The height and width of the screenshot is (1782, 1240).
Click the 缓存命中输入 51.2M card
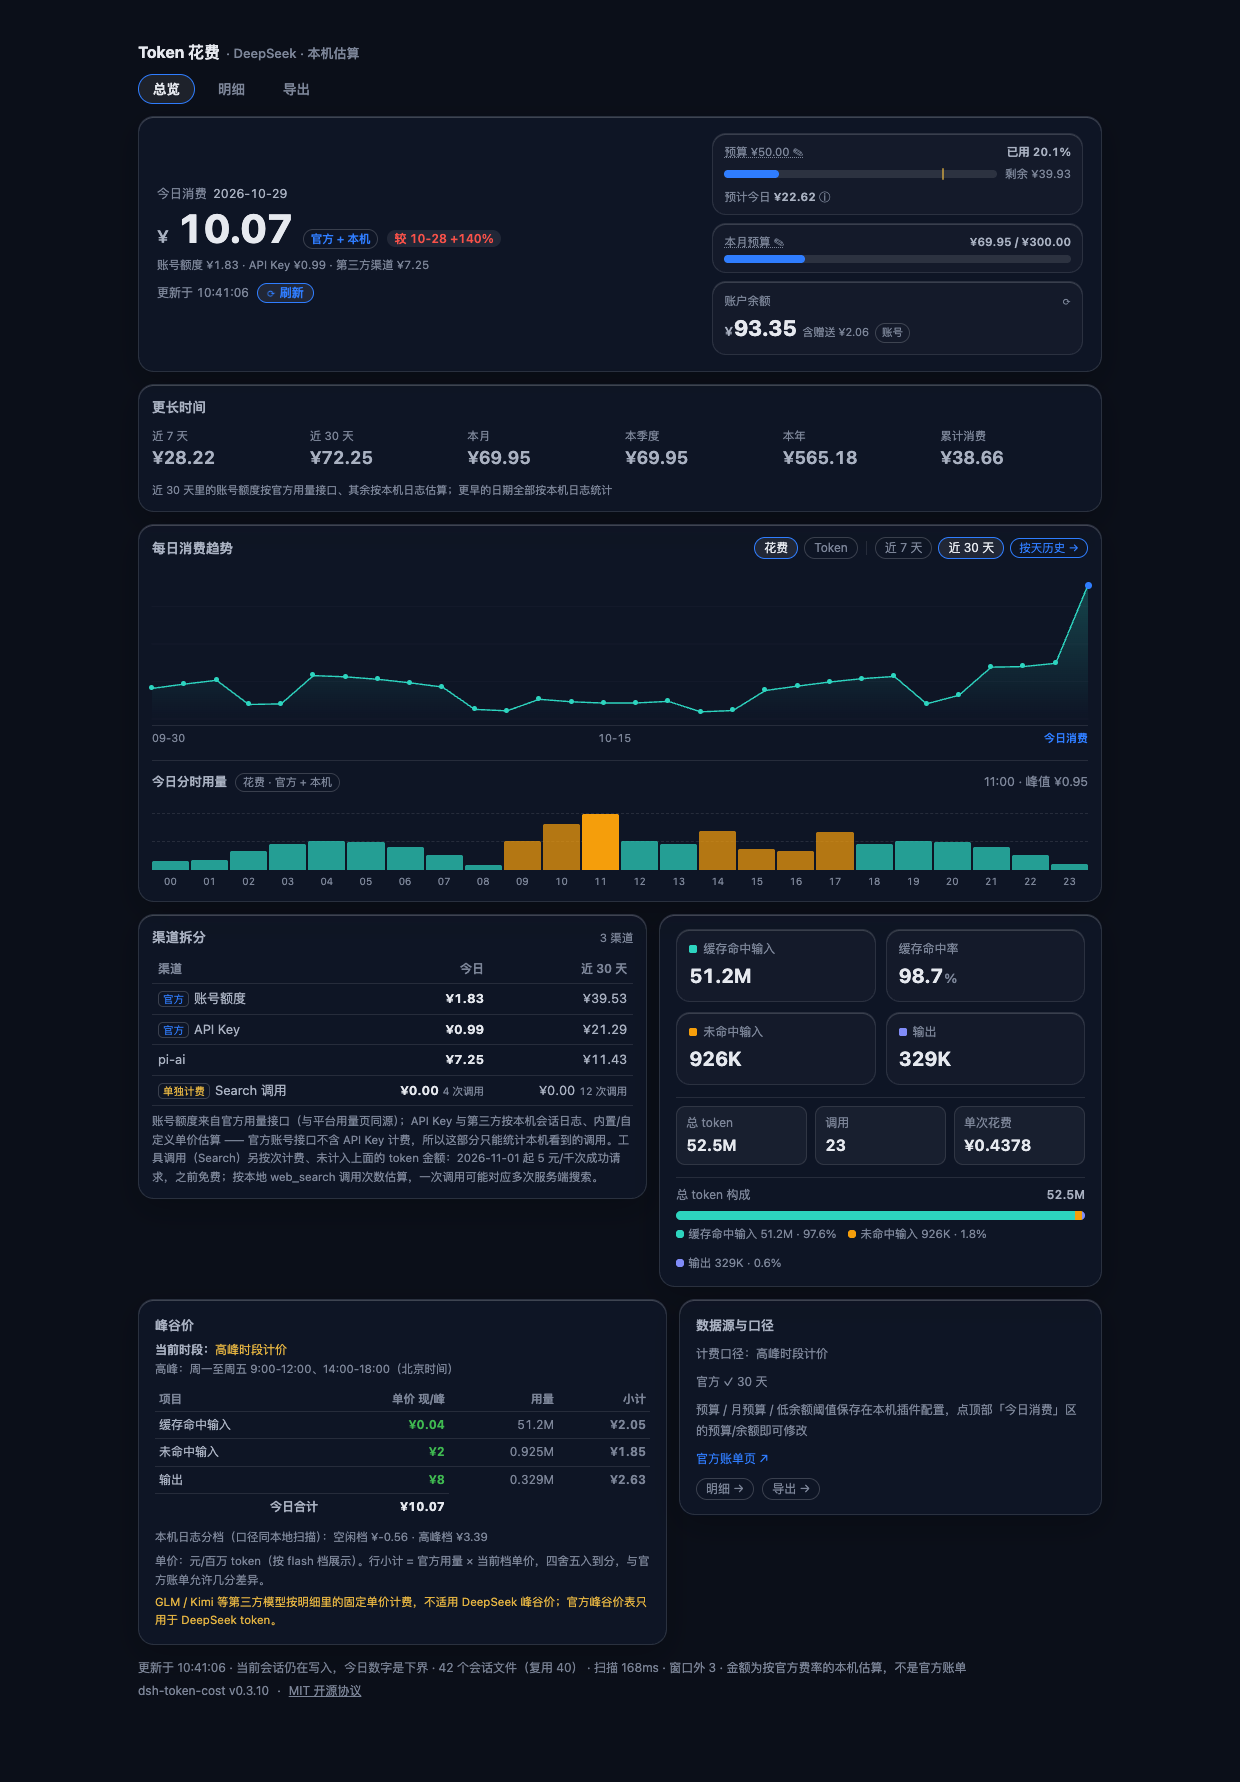tap(776, 965)
